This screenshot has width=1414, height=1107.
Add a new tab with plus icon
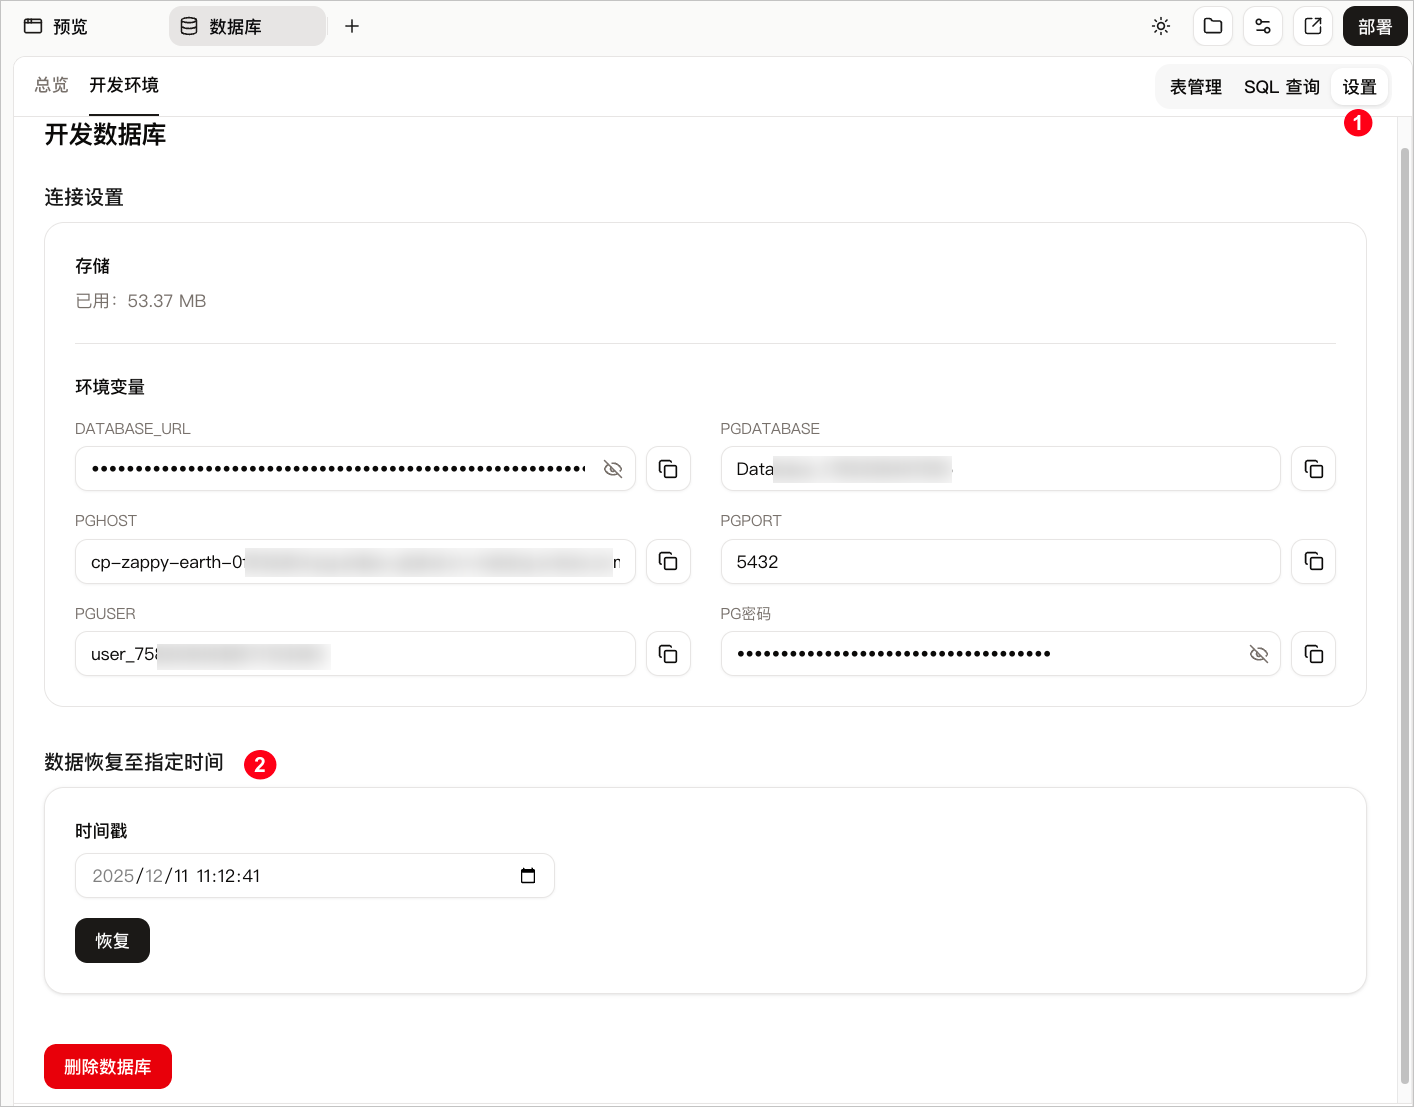click(352, 26)
